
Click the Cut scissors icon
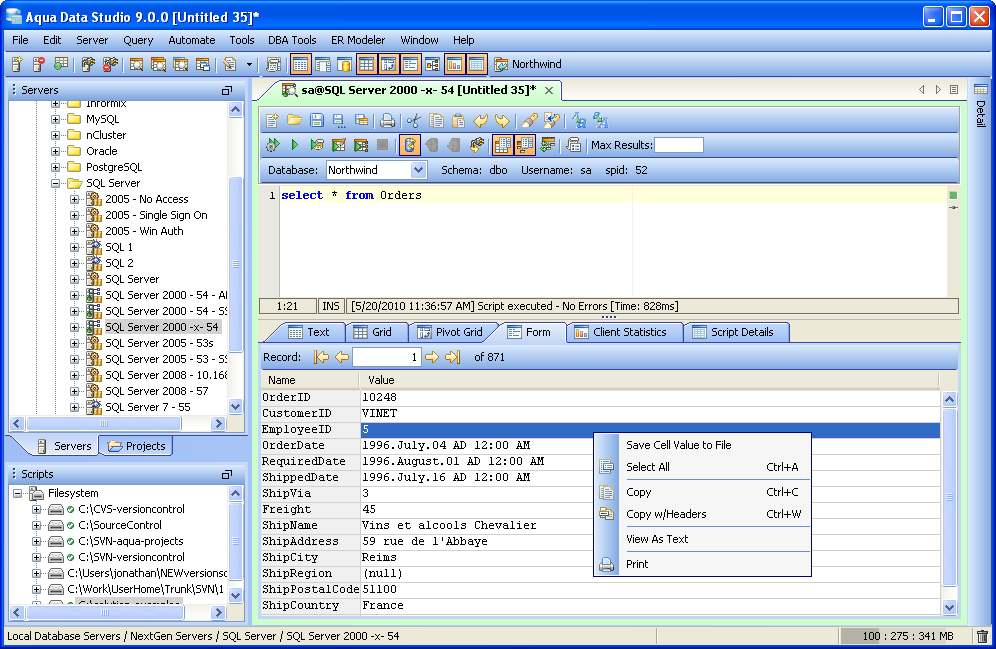tap(413, 120)
